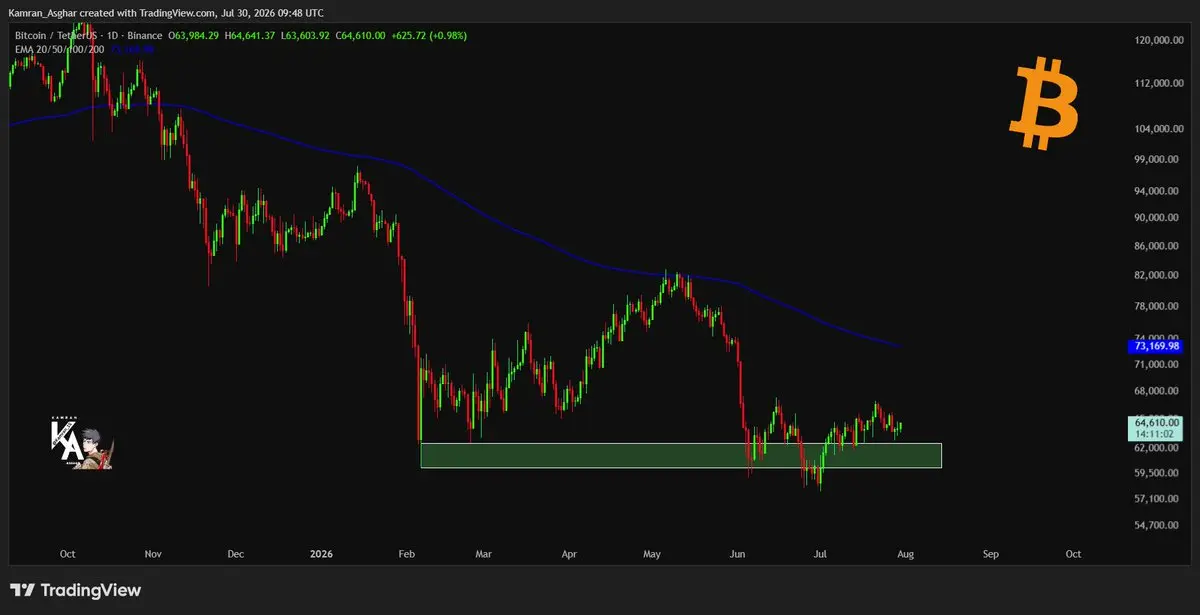Click the 'Apr' time axis label

point(569,553)
